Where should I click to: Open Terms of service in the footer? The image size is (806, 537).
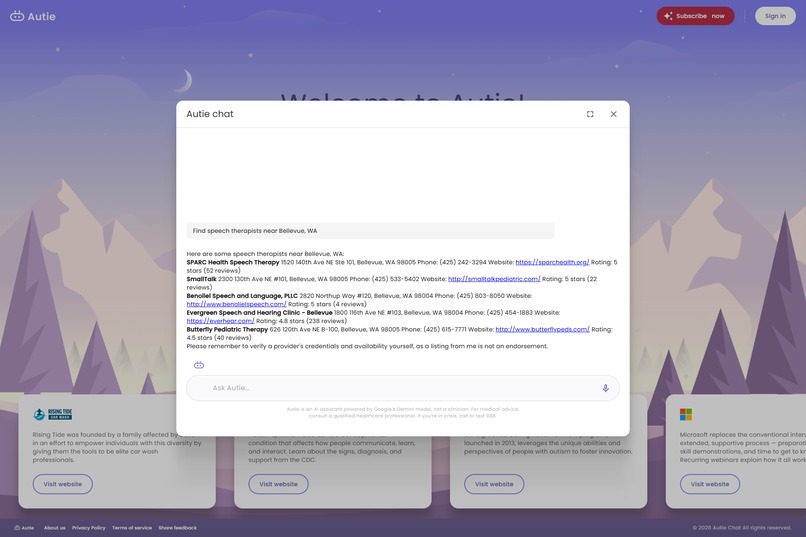coord(132,528)
